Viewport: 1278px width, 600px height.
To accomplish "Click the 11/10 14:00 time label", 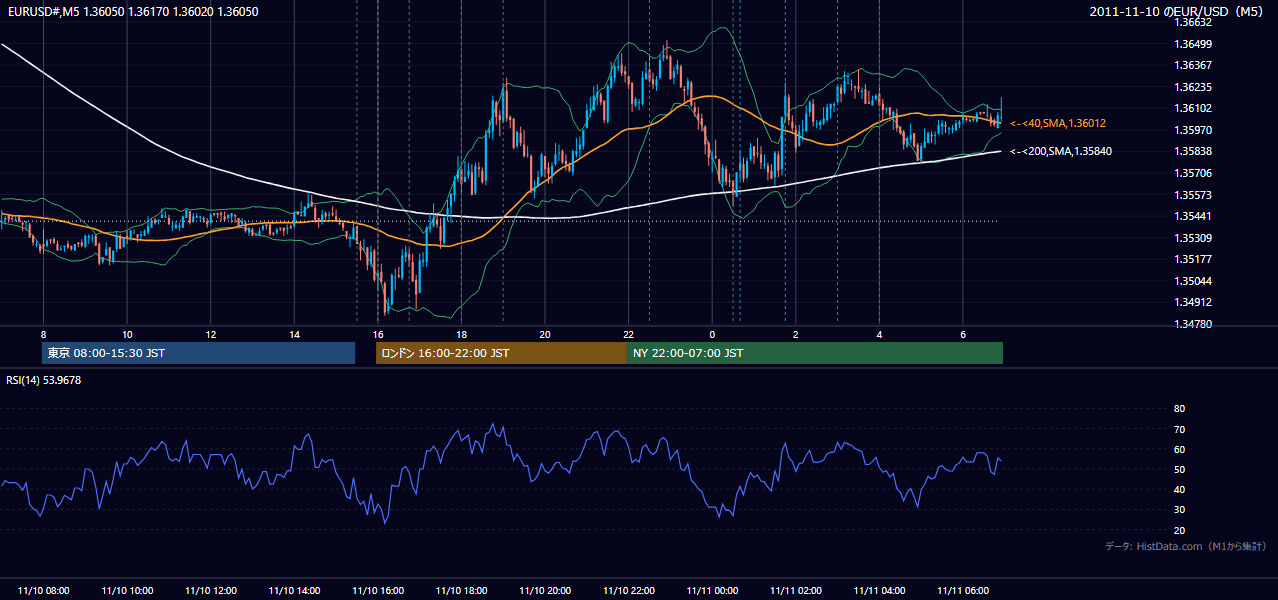I will [294, 591].
